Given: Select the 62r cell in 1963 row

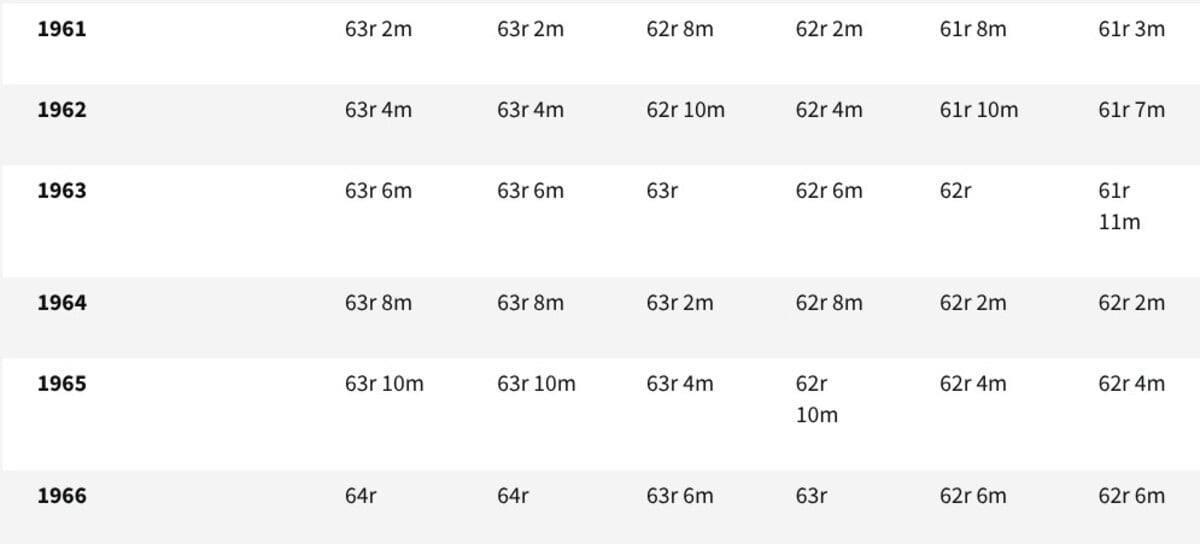Looking at the screenshot, I should 955,191.
